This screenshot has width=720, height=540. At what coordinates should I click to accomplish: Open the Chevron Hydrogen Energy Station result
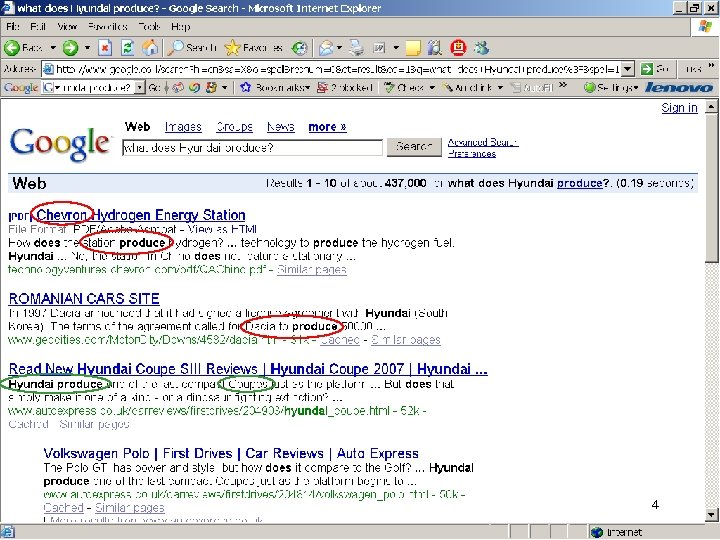[141, 215]
